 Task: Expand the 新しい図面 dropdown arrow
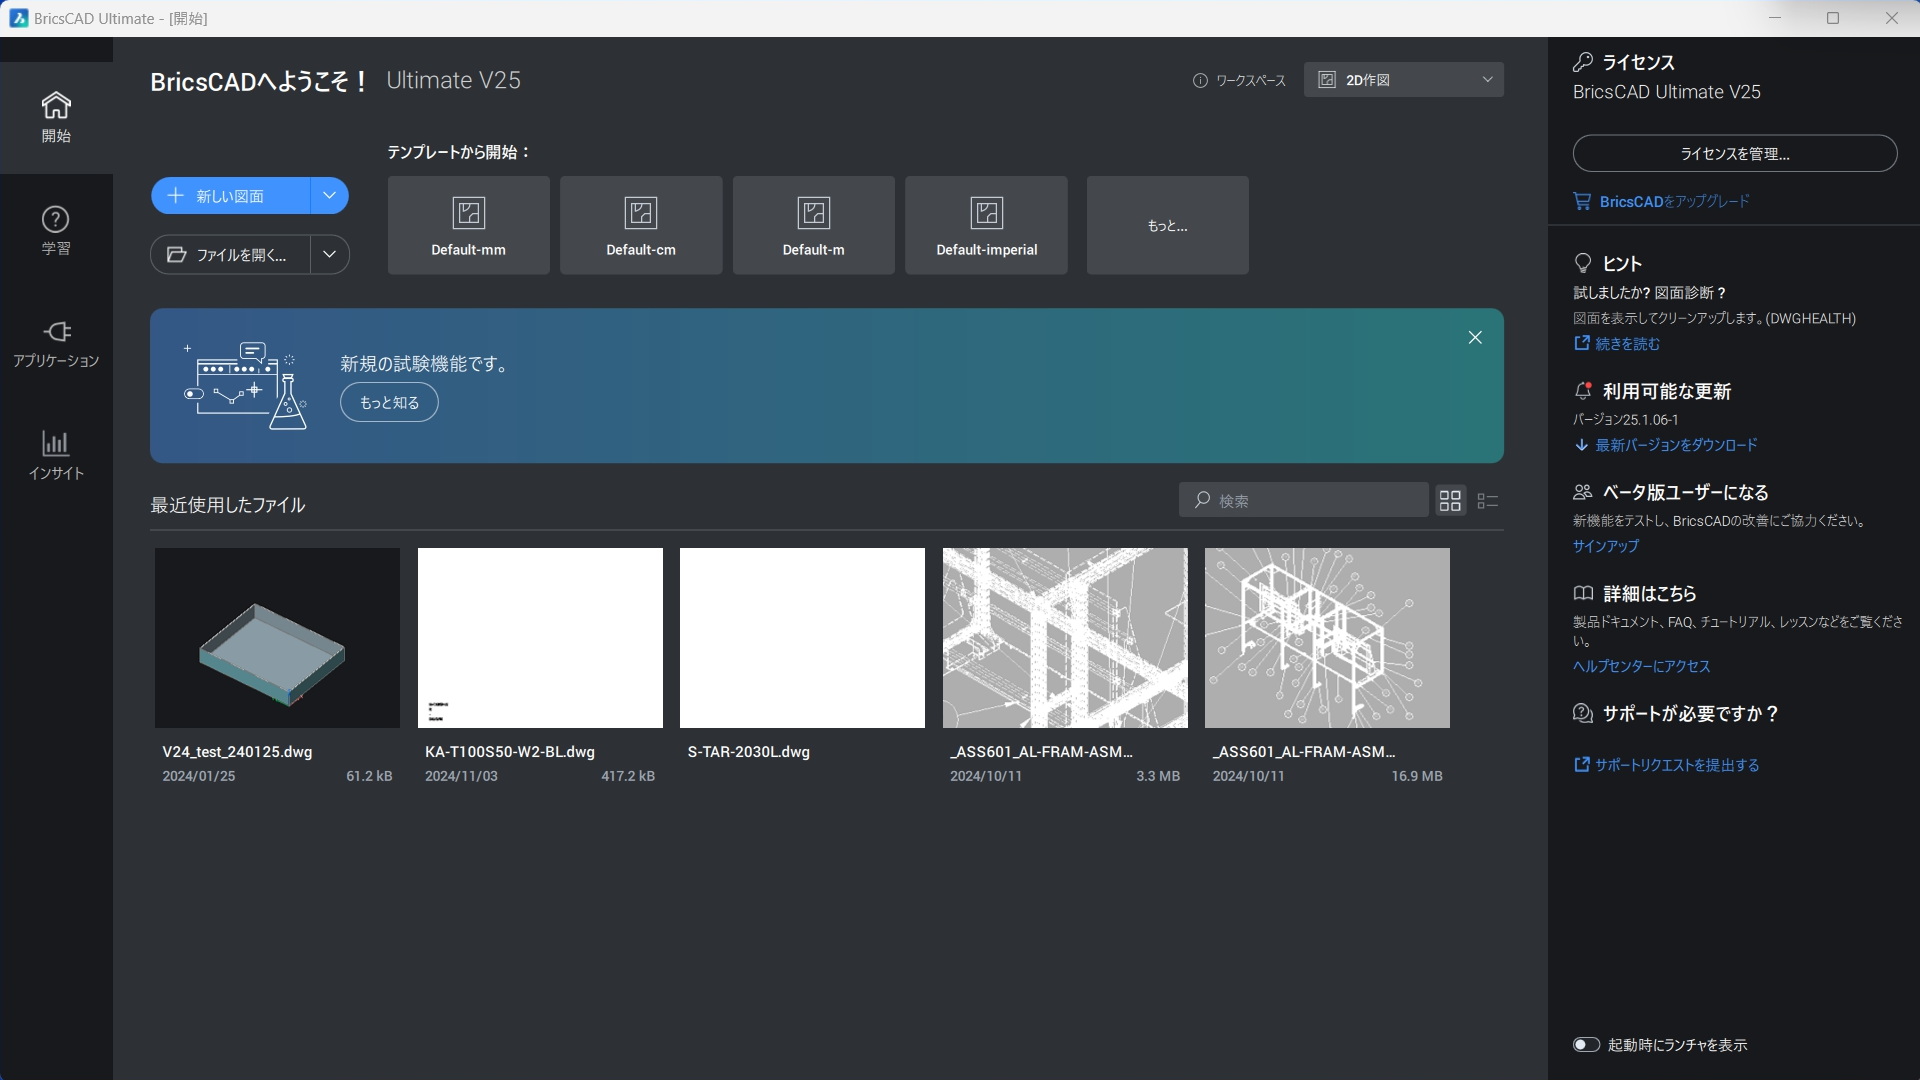(x=329, y=196)
